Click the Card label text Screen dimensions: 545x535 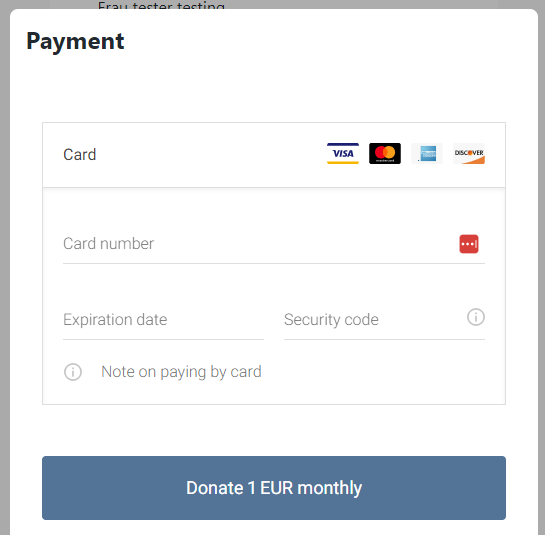click(80, 155)
